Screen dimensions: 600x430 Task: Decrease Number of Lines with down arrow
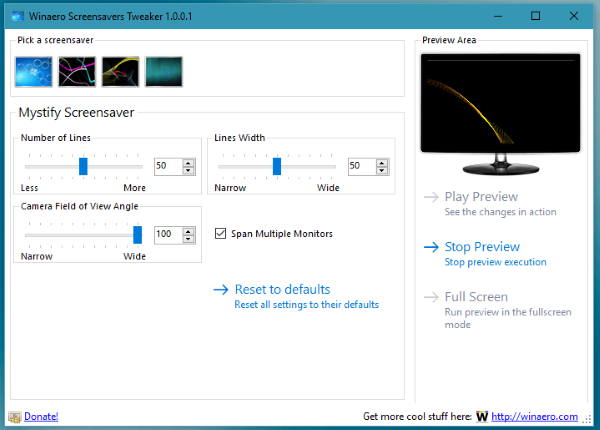point(188,171)
